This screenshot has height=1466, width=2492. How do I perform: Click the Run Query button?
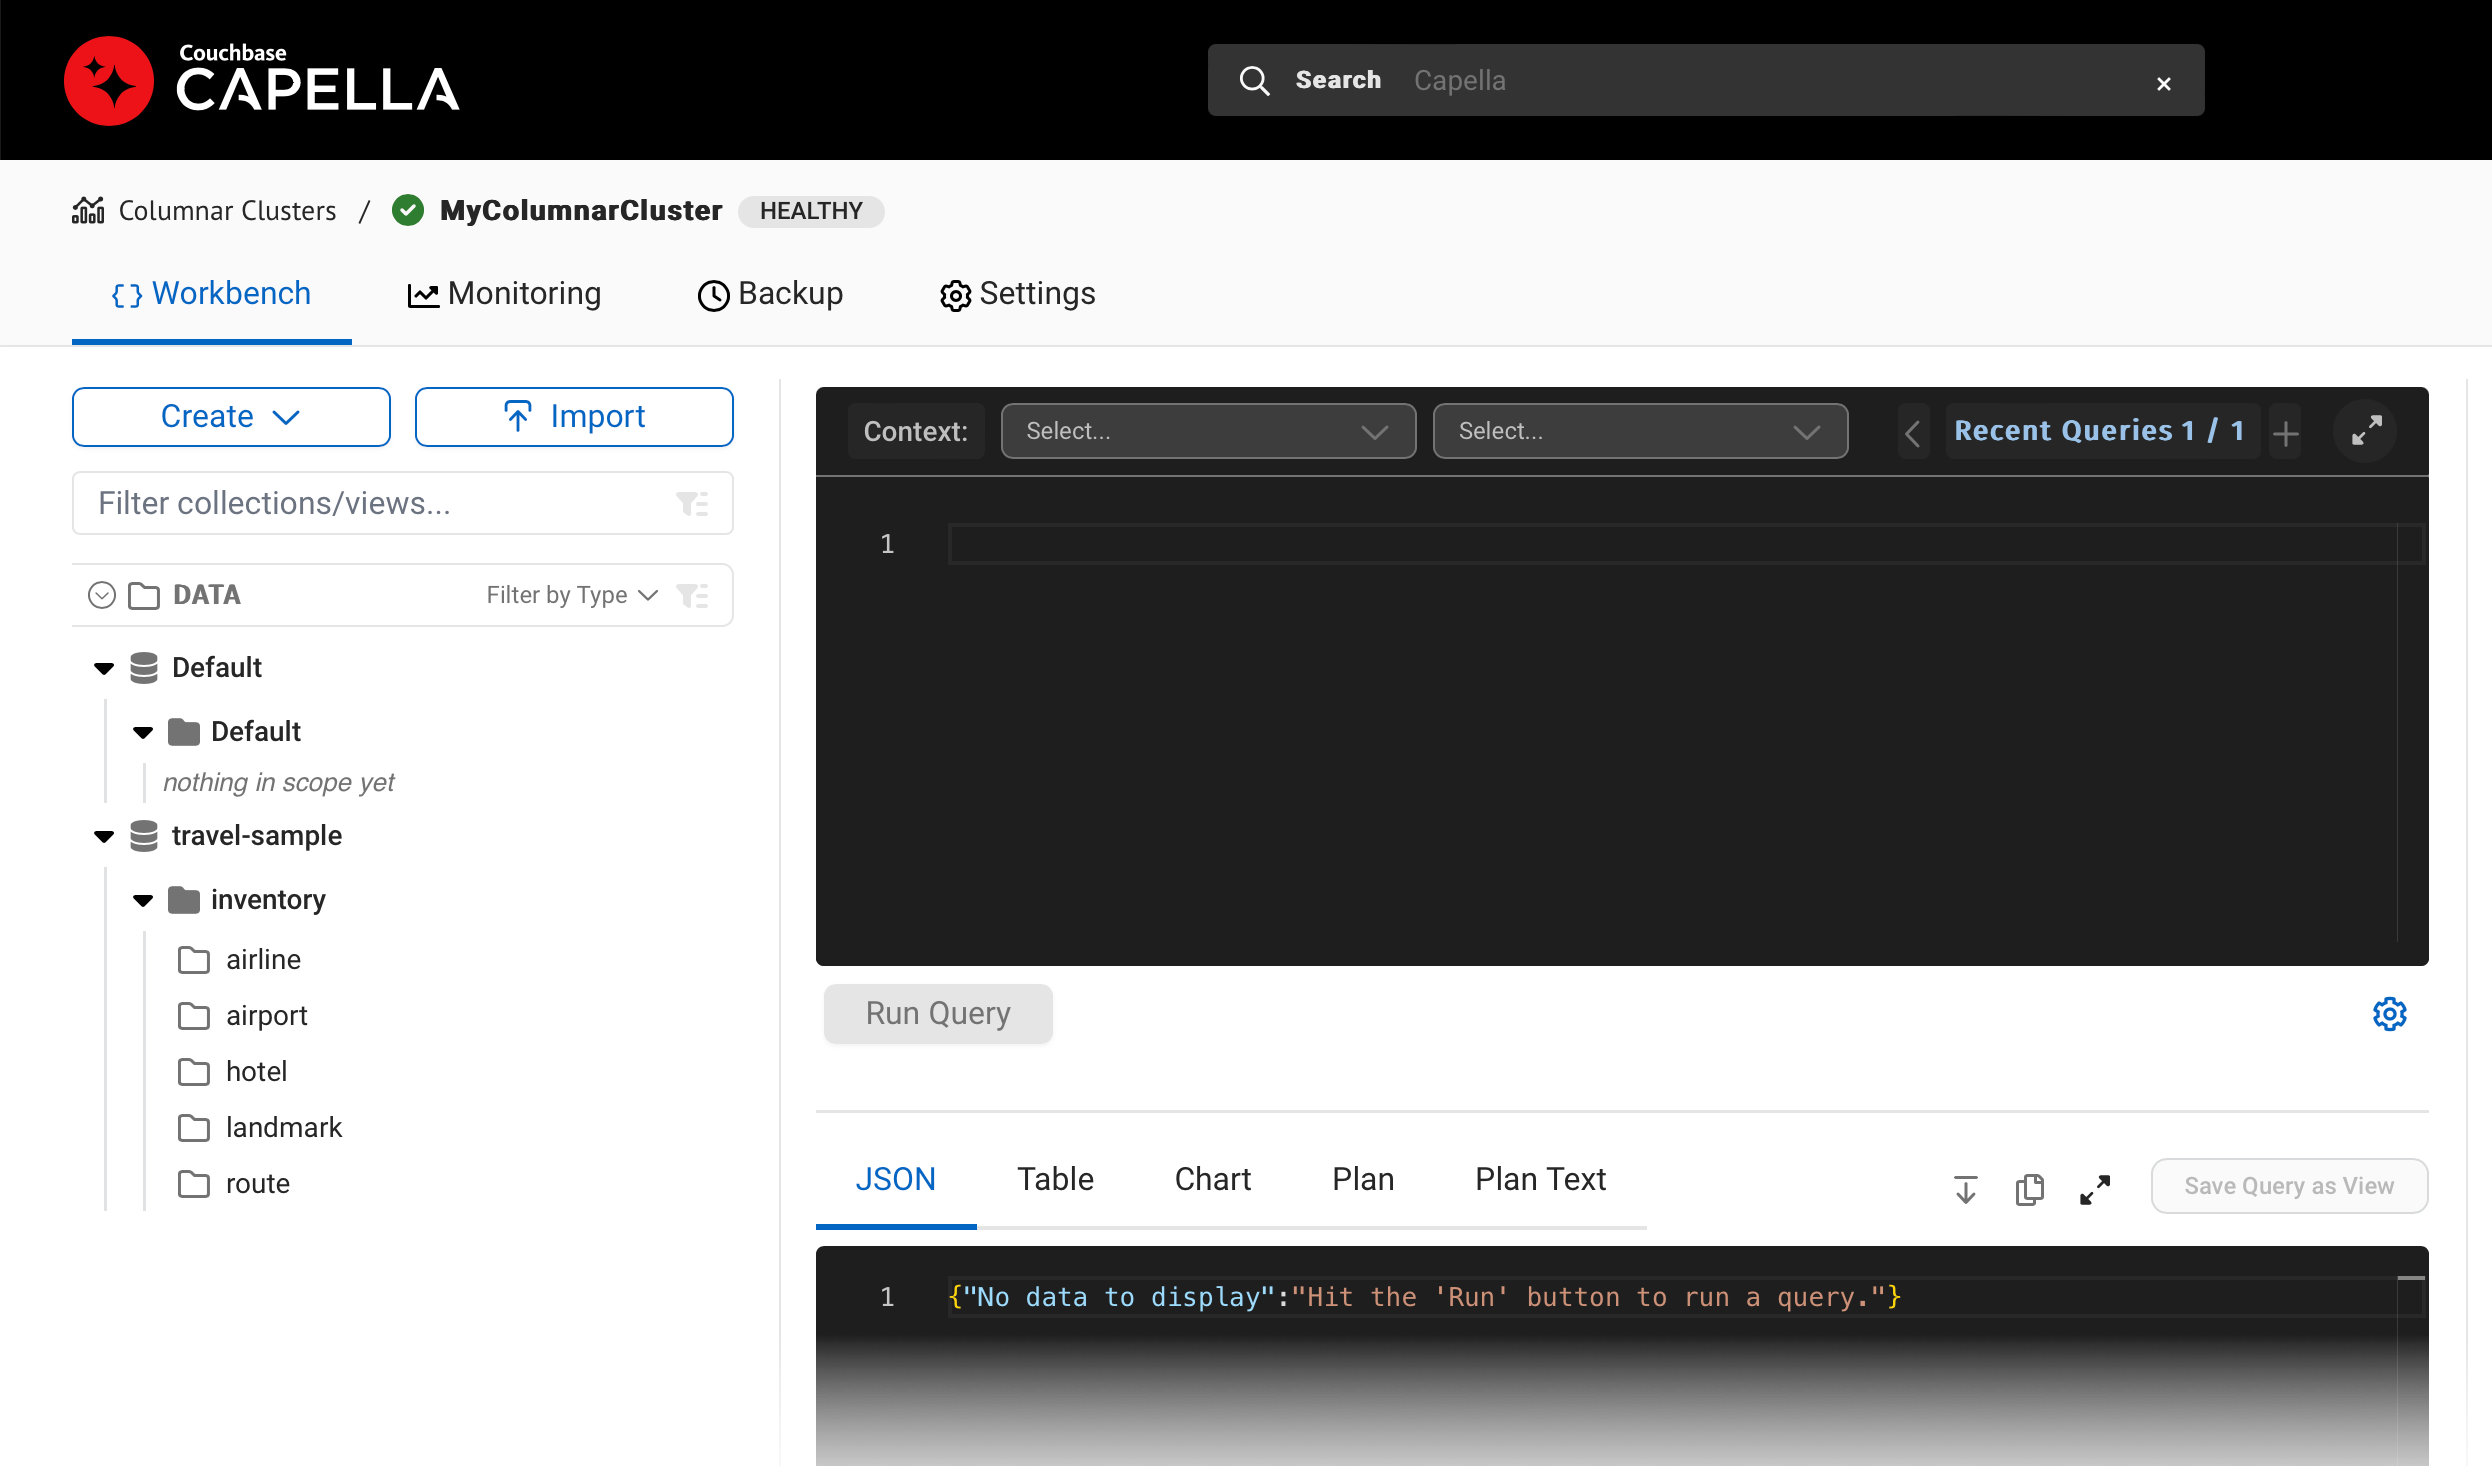(937, 1012)
